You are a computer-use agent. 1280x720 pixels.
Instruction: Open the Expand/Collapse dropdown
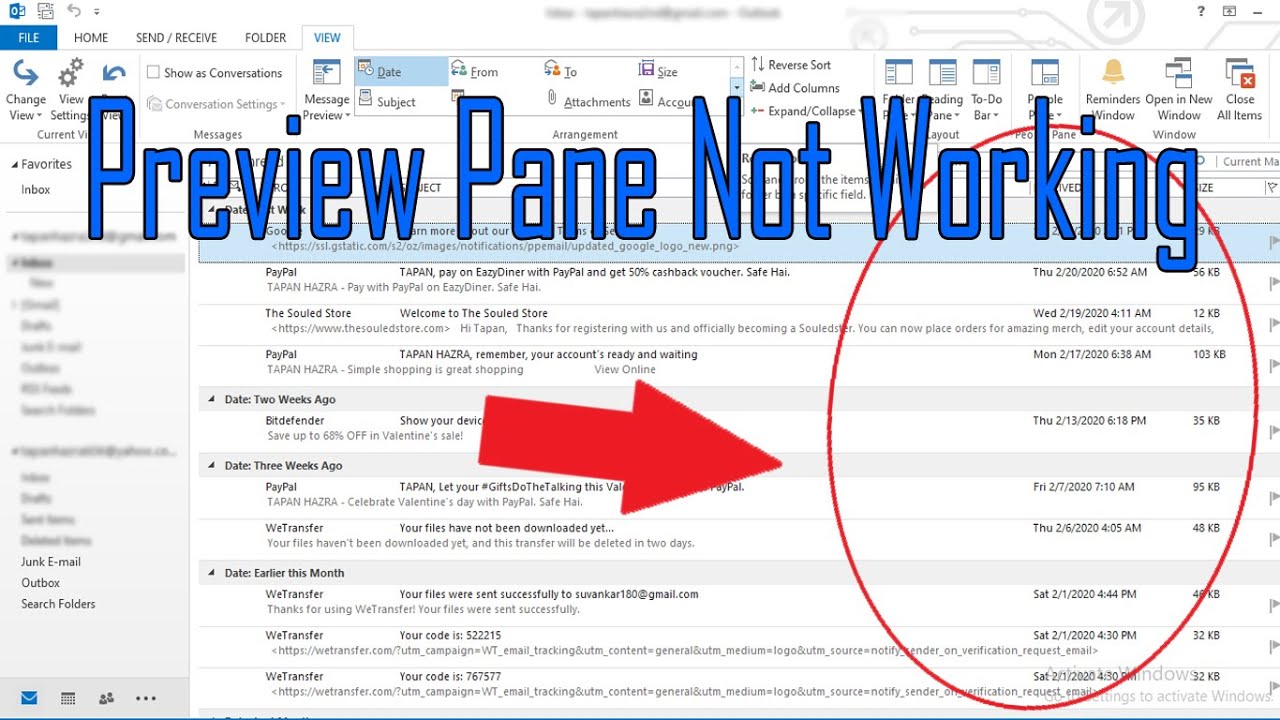(805, 111)
